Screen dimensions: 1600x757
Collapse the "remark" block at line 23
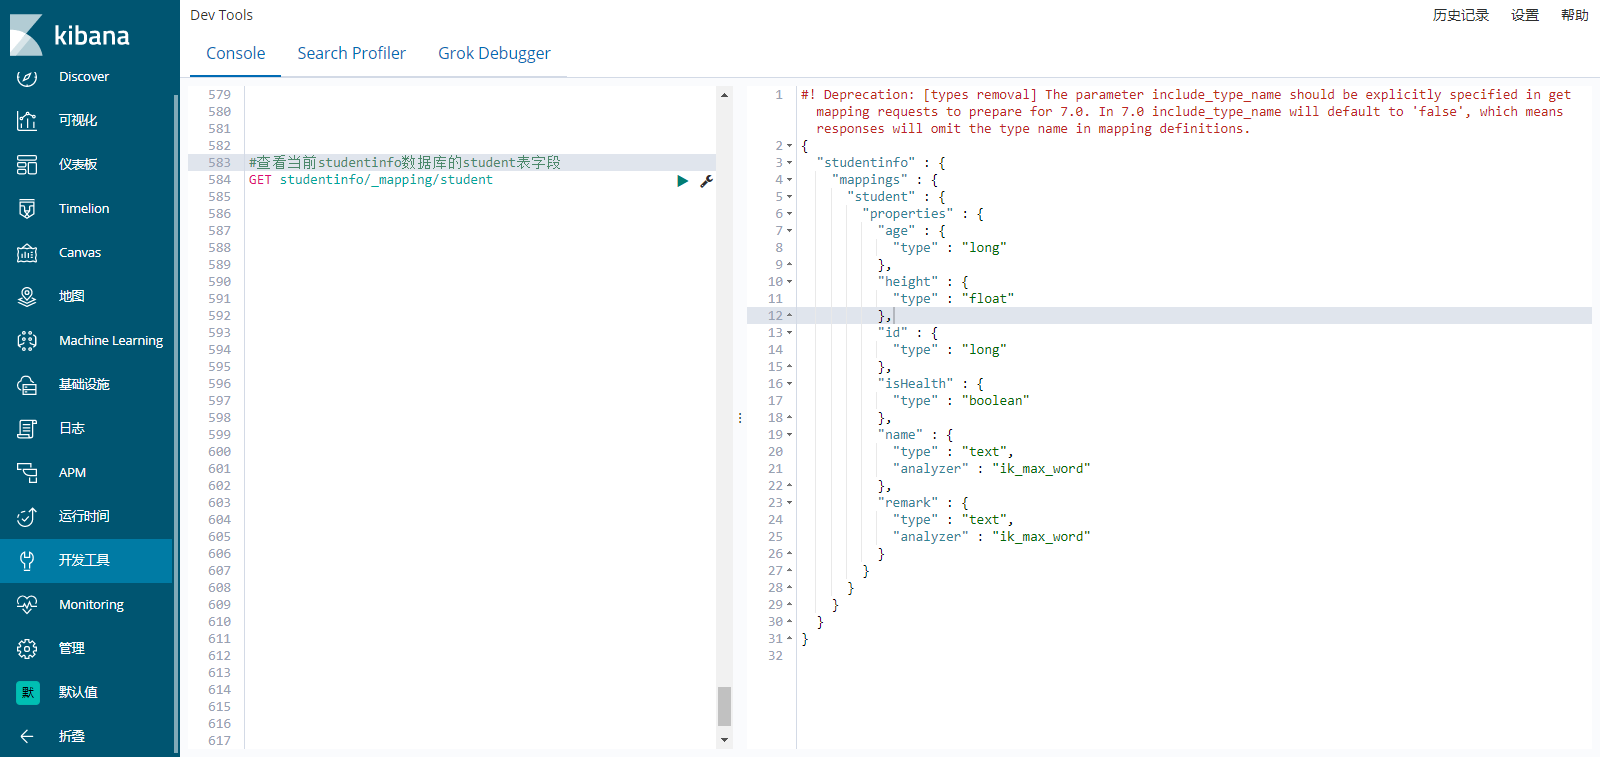[790, 503]
